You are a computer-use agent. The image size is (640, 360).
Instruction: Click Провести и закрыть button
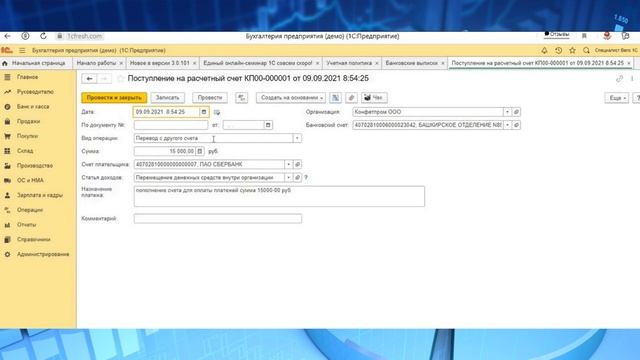(114, 98)
